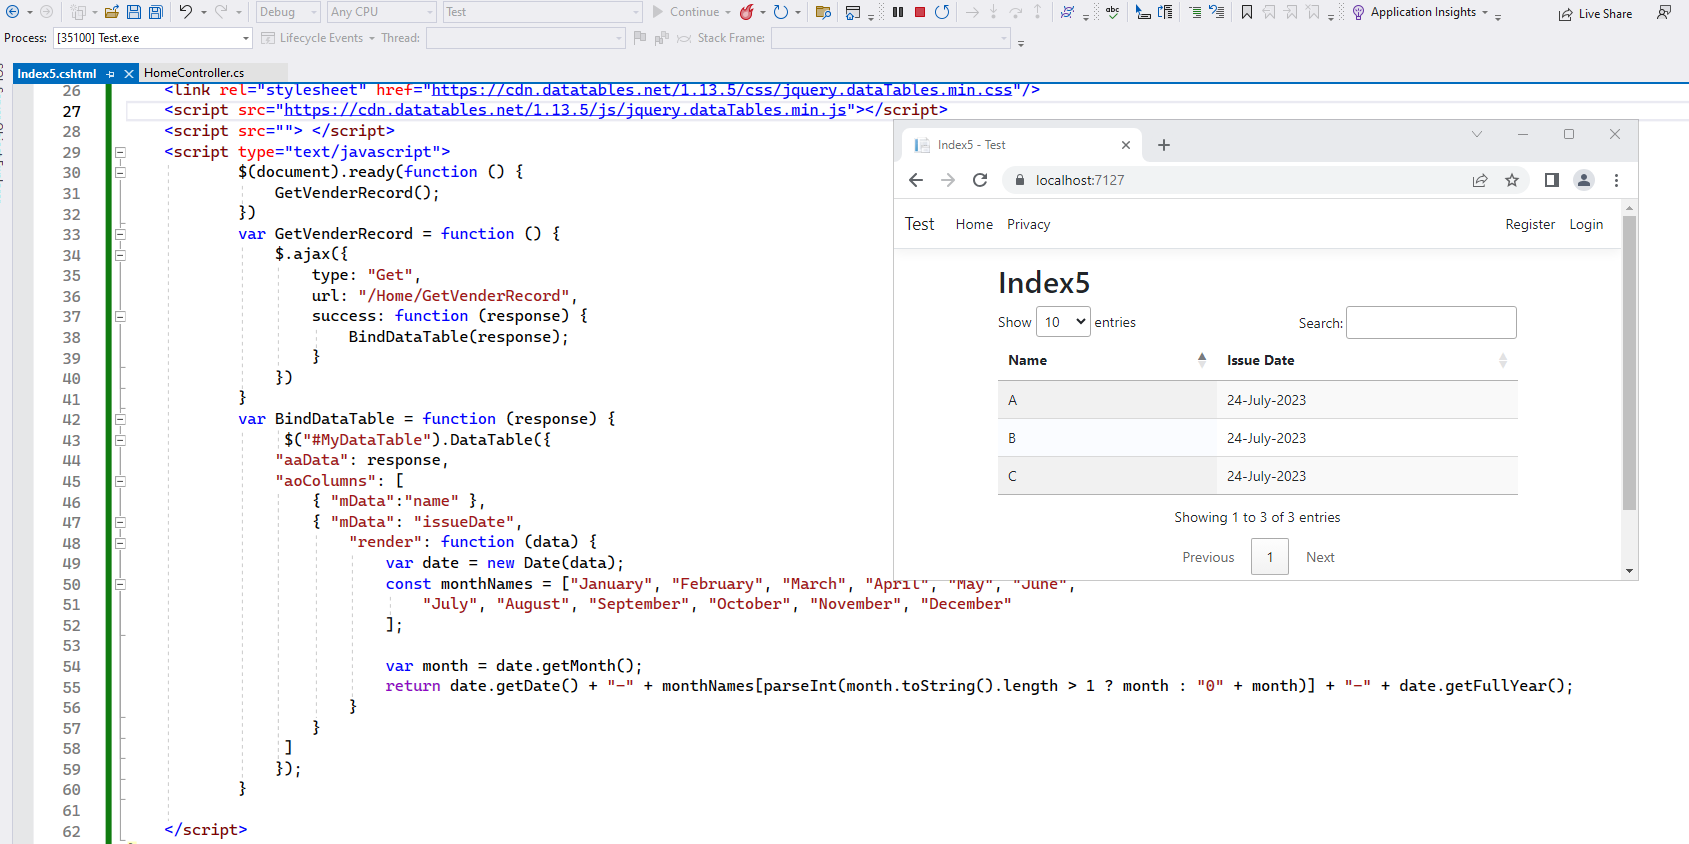The height and width of the screenshot is (844, 1689).
Task: Collapse the GetVenderRecord function on line 33
Action: (120, 234)
